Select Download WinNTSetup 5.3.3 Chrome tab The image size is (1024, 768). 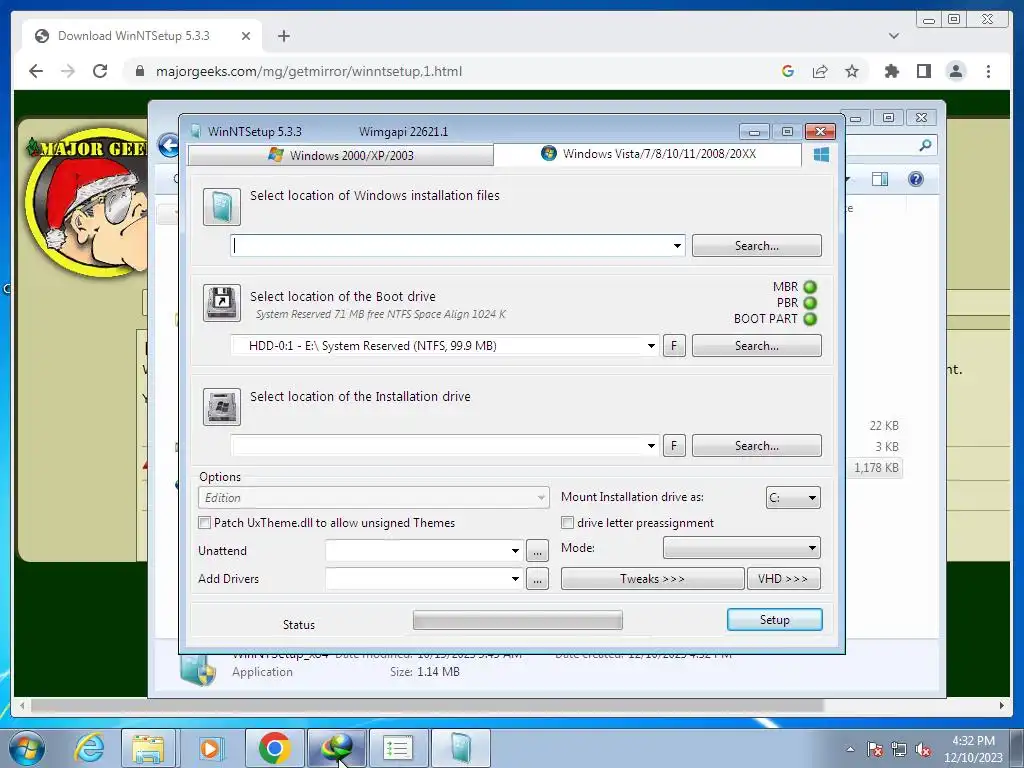tap(142, 36)
